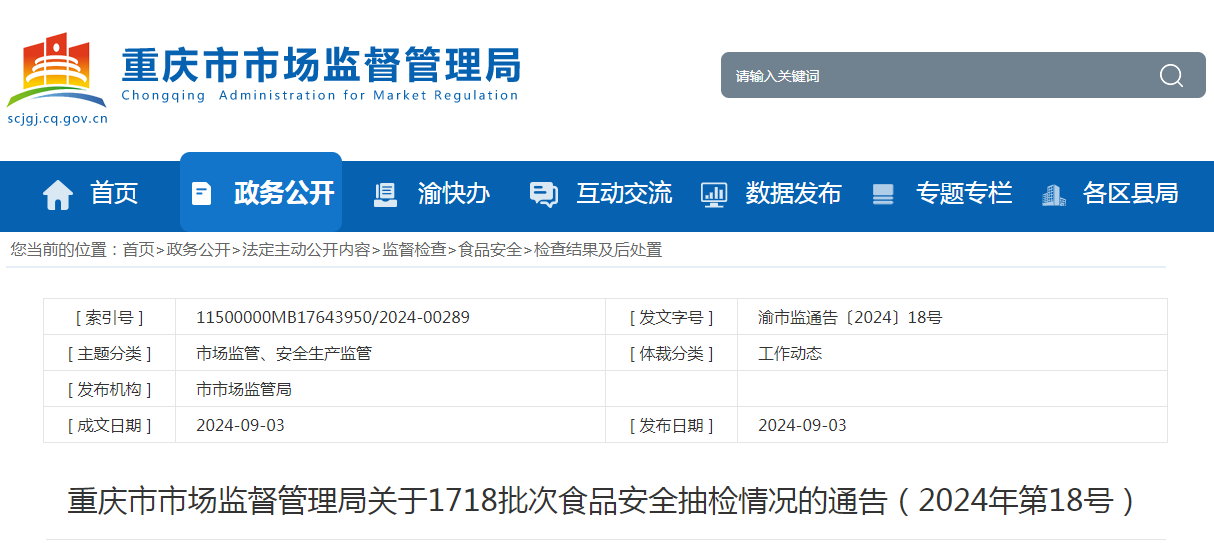This screenshot has height=543, width=1214.
Task: Click the [ 发布机构 ] label cell
Action: [x=109, y=389]
